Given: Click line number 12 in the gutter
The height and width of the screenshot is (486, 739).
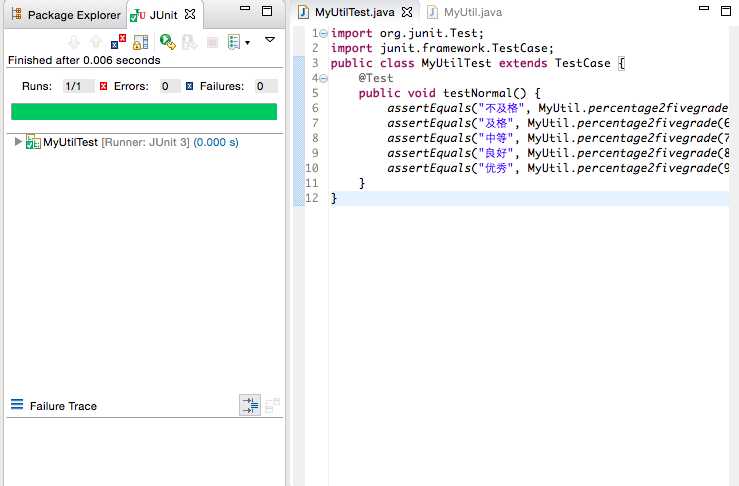Looking at the screenshot, I should coord(312,198).
